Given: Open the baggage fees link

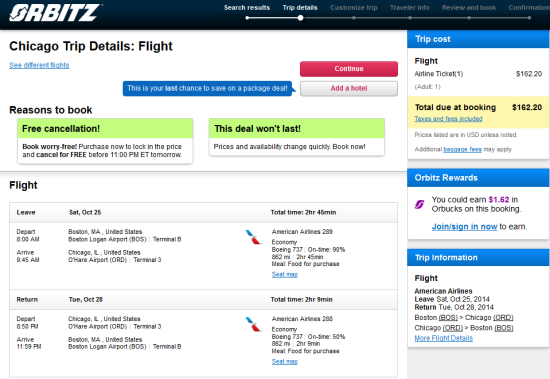Looking at the screenshot, I should tap(462, 149).
